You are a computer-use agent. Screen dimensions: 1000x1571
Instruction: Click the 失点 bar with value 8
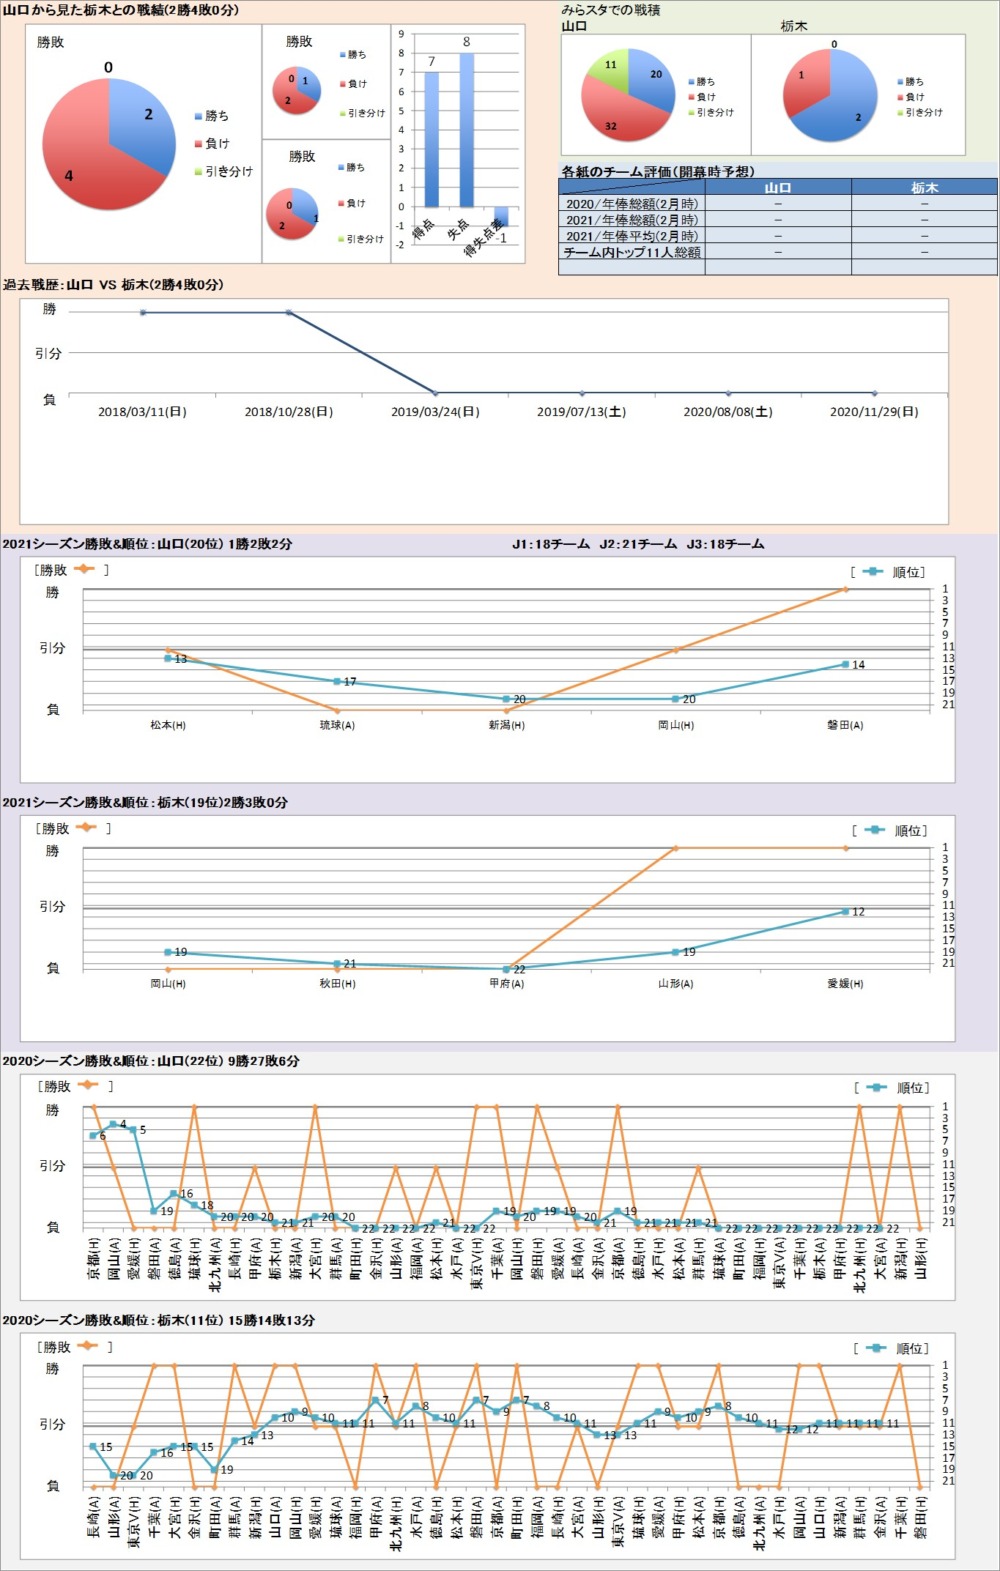coord(466,130)
